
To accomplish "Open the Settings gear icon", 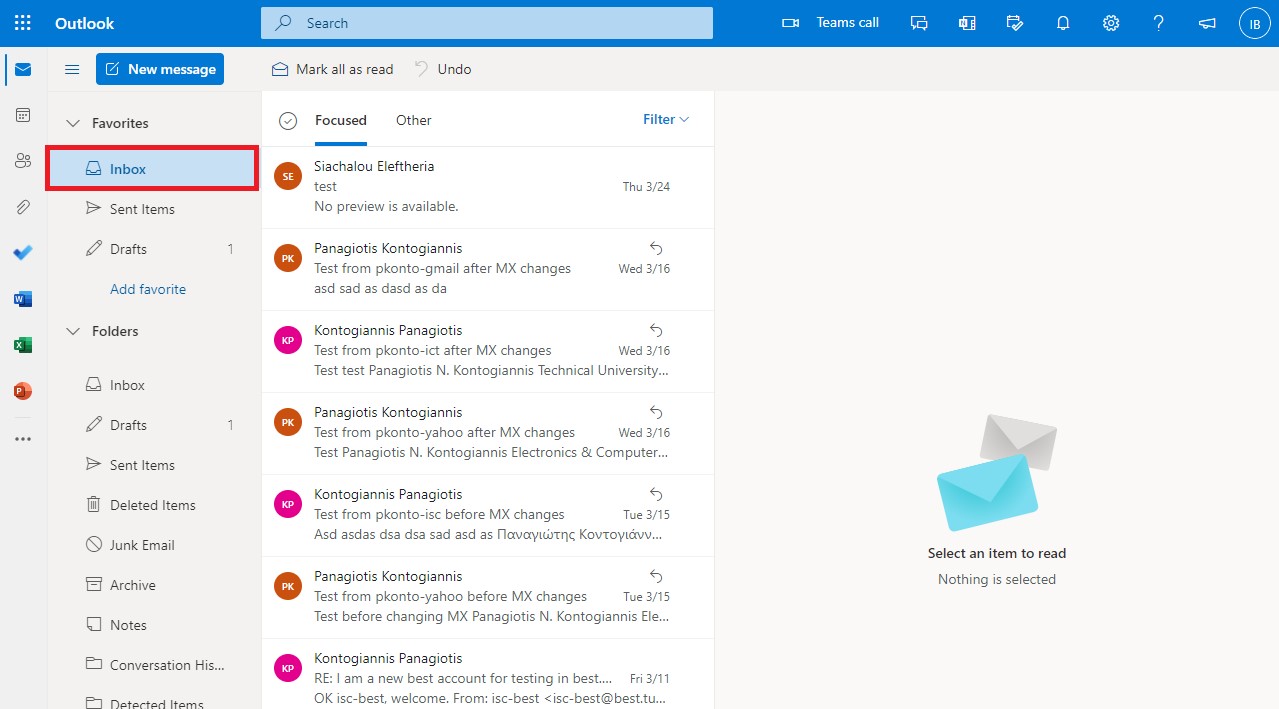I will 1110,23.
